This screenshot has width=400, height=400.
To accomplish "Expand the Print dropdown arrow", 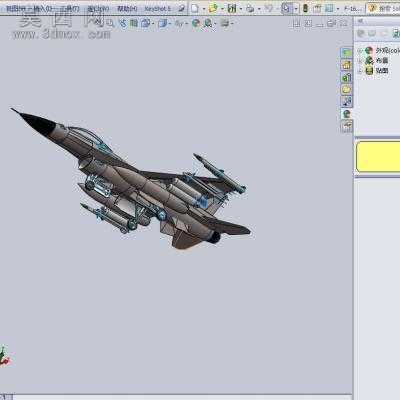I will point(259,9).
